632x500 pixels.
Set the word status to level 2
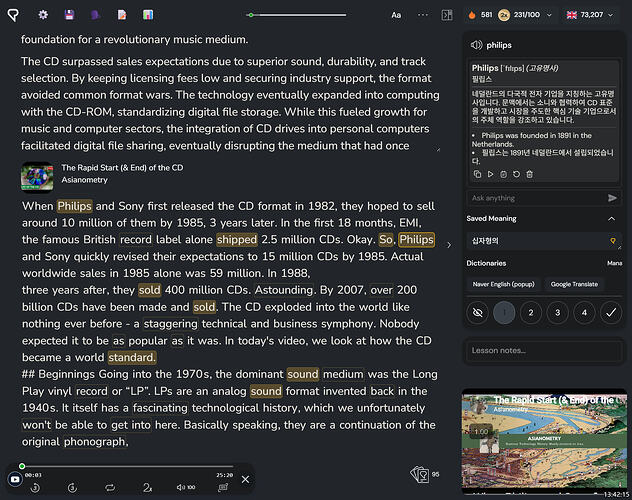coord(531,312)
